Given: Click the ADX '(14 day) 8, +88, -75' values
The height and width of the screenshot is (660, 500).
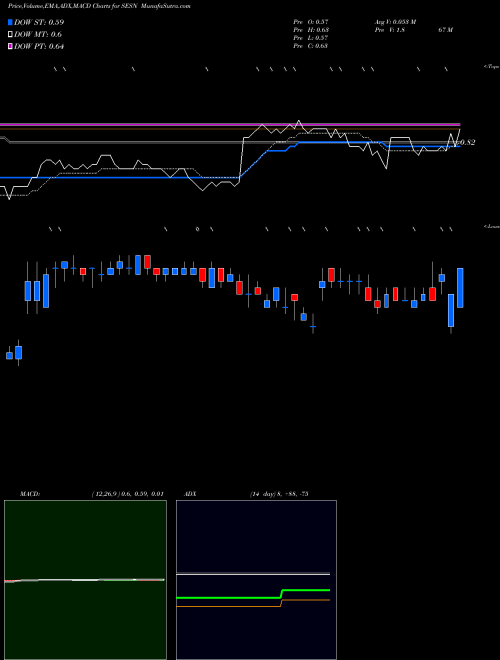Looking at the screenshot, I should [279, 494].
